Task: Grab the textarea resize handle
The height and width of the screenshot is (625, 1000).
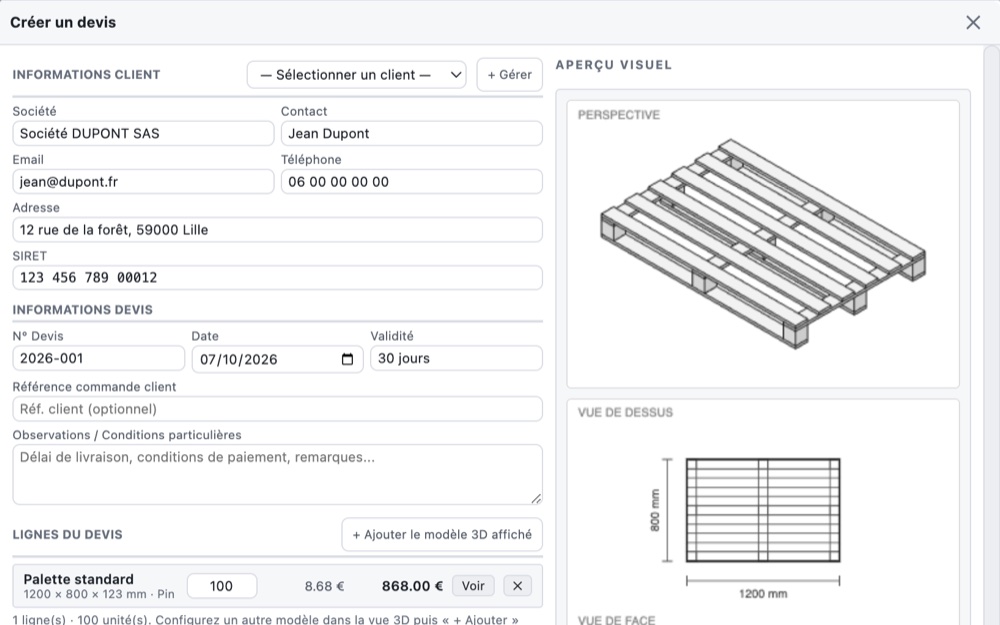Action: pos(536,499)
